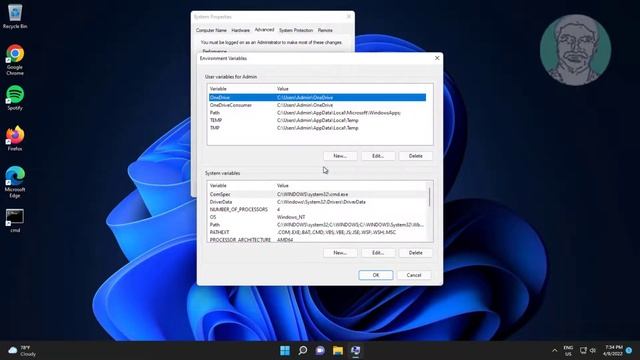The height and width of the screenshot is (360, 640).
Task: Select PROCESSOR_ARCHITECTURE system variable
Action: pos(317,240)
